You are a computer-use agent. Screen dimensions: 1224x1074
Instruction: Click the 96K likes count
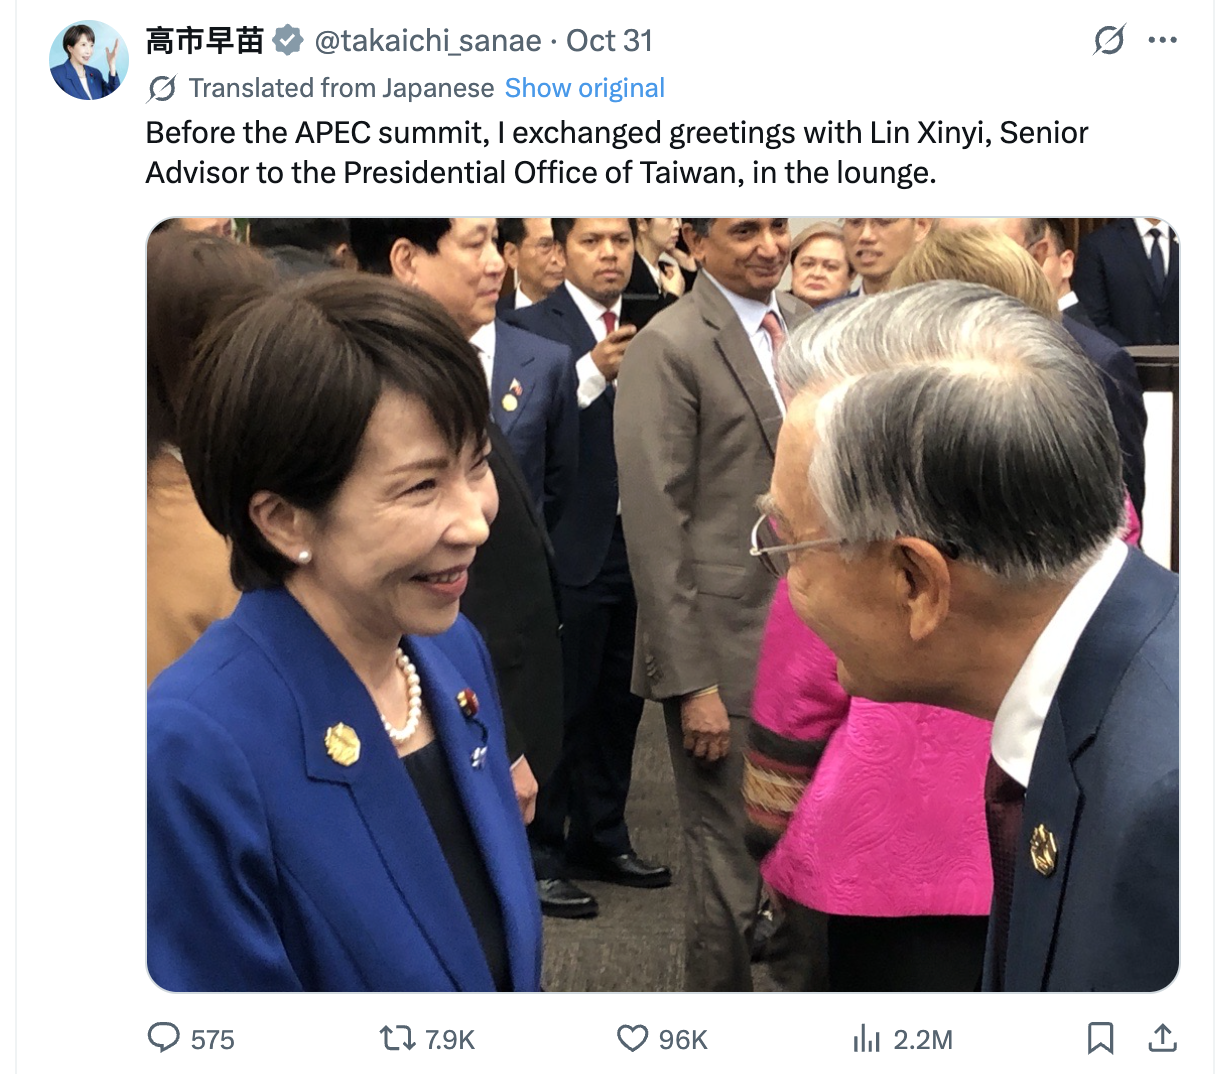tap(683, 1040)
